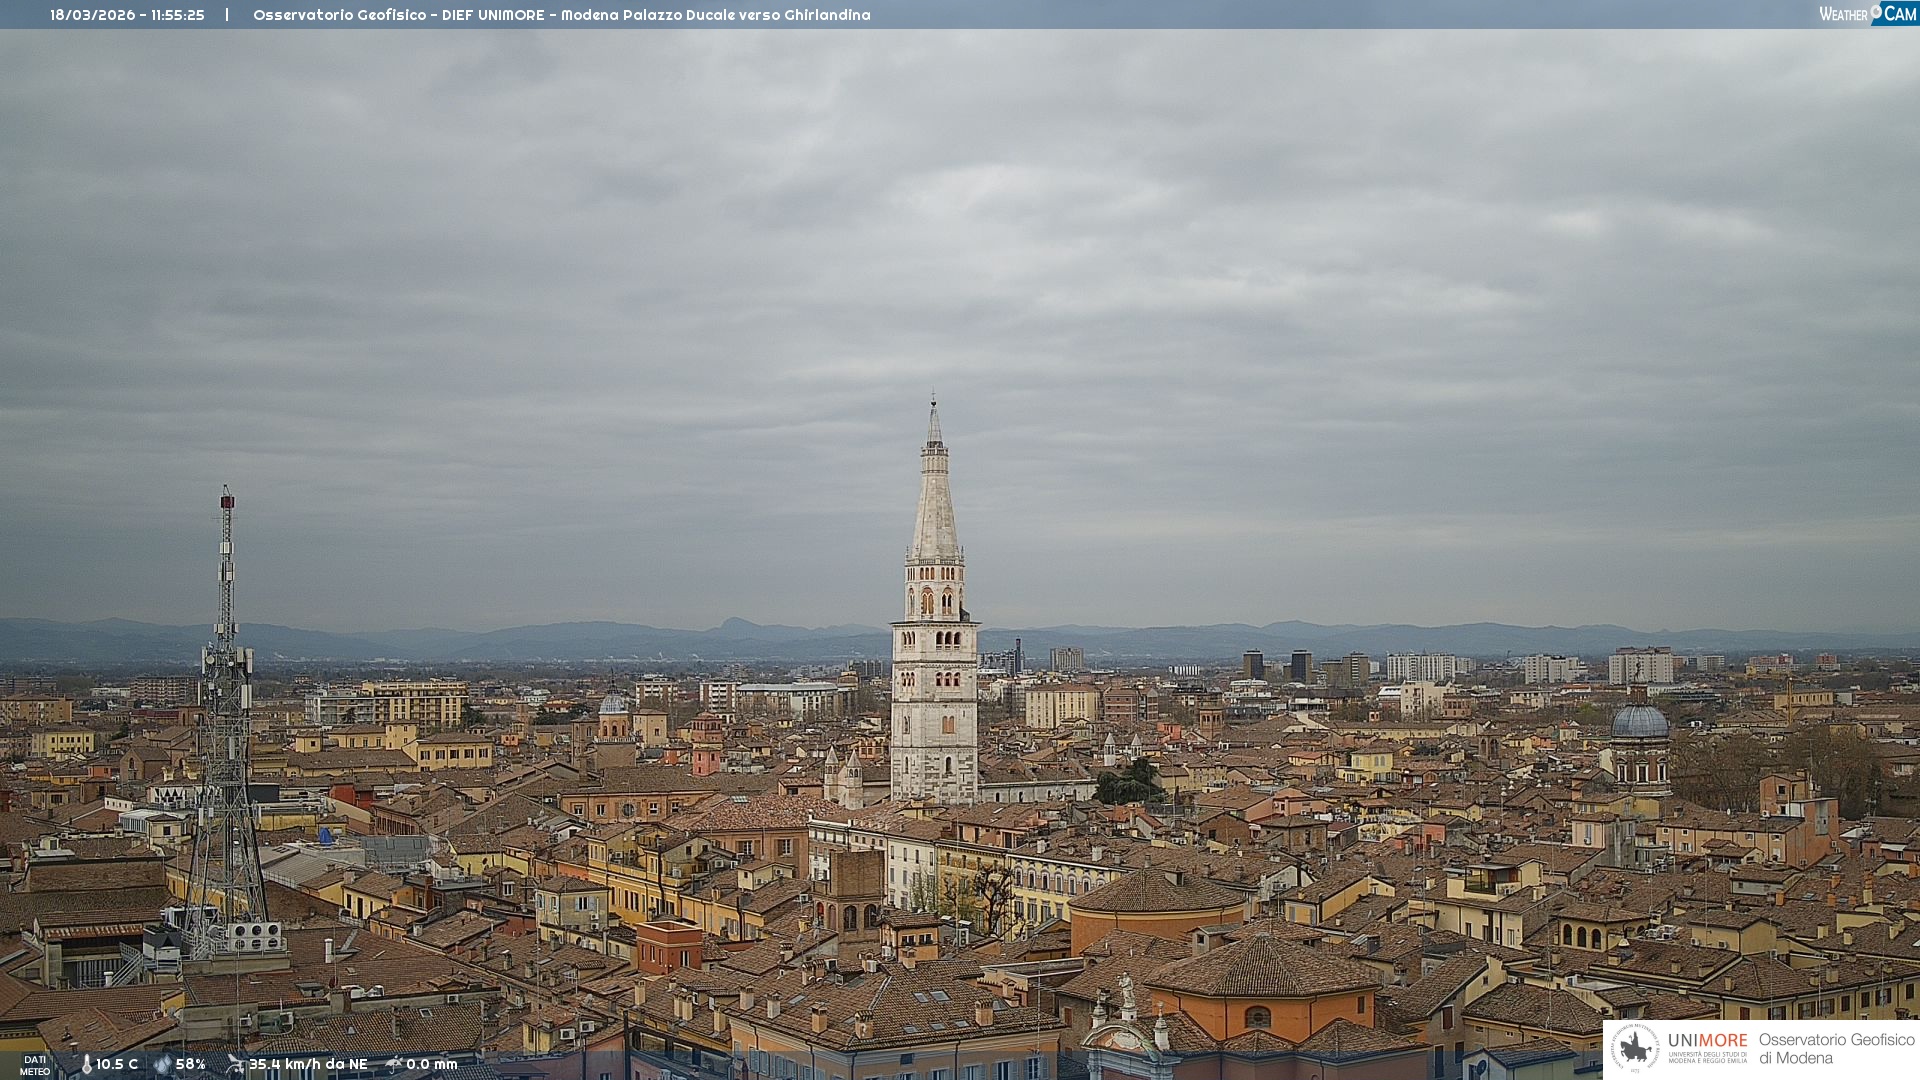Click the wind anemometer icon
Screen dimensions: 1920x1080
coord(235,1064)
